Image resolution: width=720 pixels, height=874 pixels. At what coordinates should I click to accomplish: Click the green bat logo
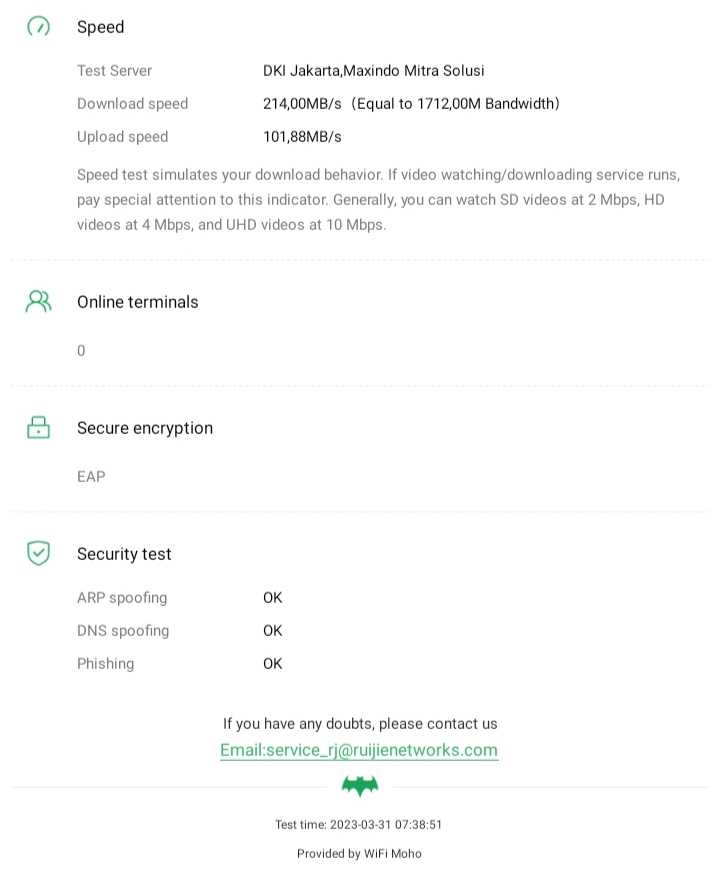(x=360, y=786)
